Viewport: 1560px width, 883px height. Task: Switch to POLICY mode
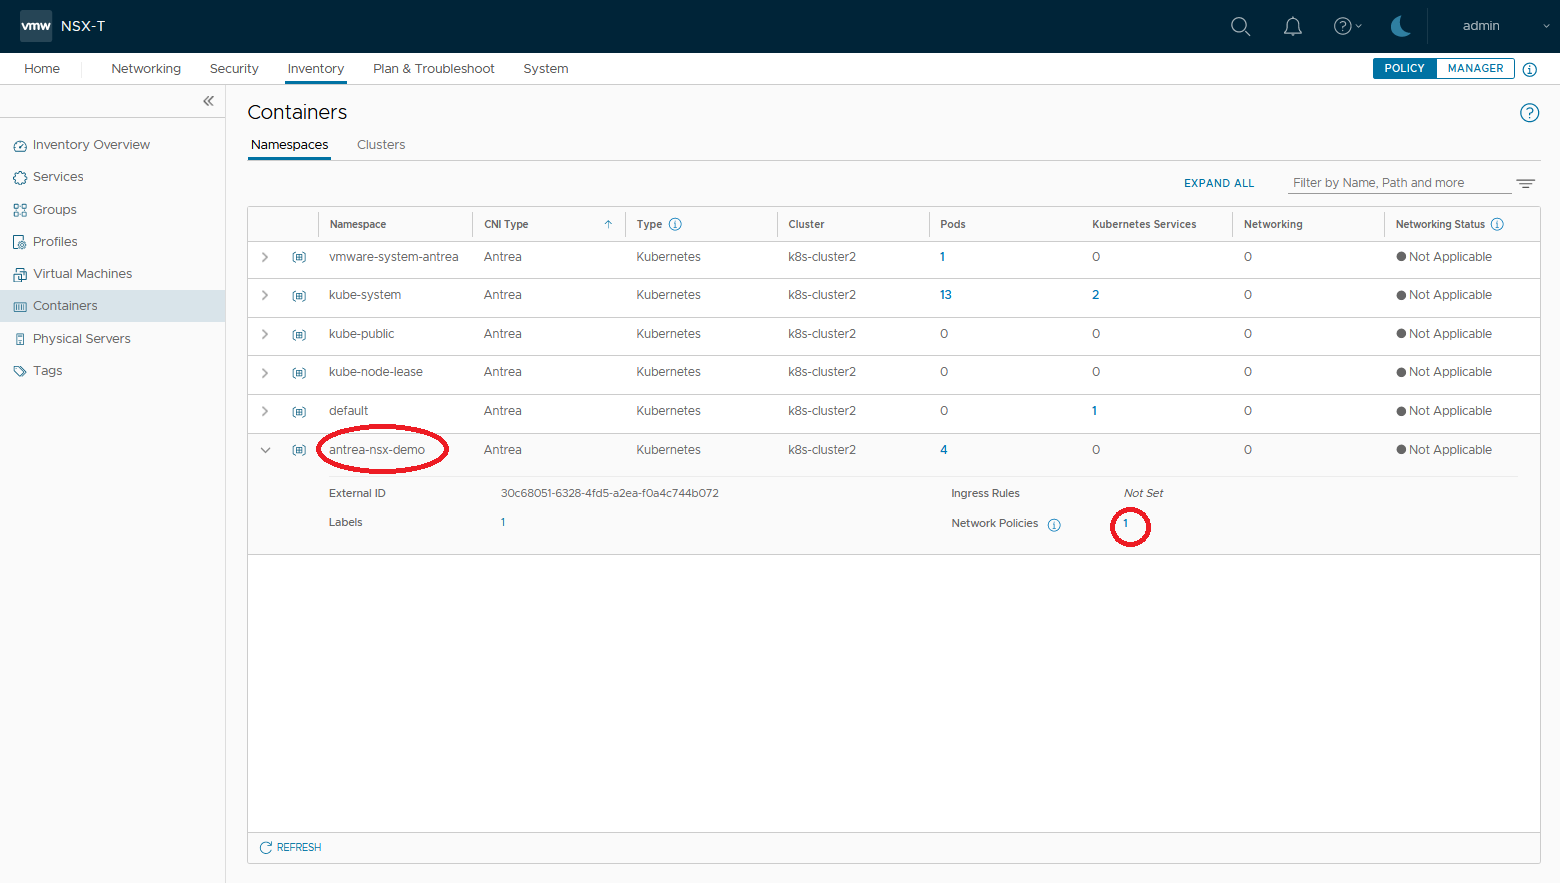pos(1404,68)
